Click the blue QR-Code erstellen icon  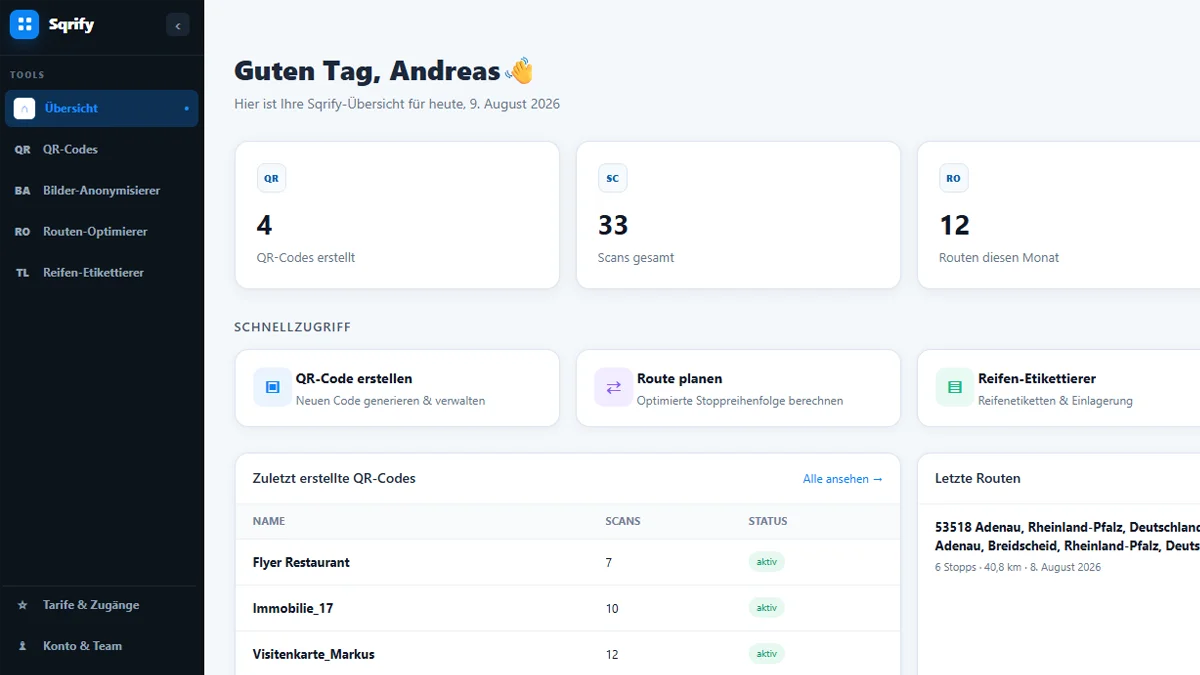pos(273,387)
